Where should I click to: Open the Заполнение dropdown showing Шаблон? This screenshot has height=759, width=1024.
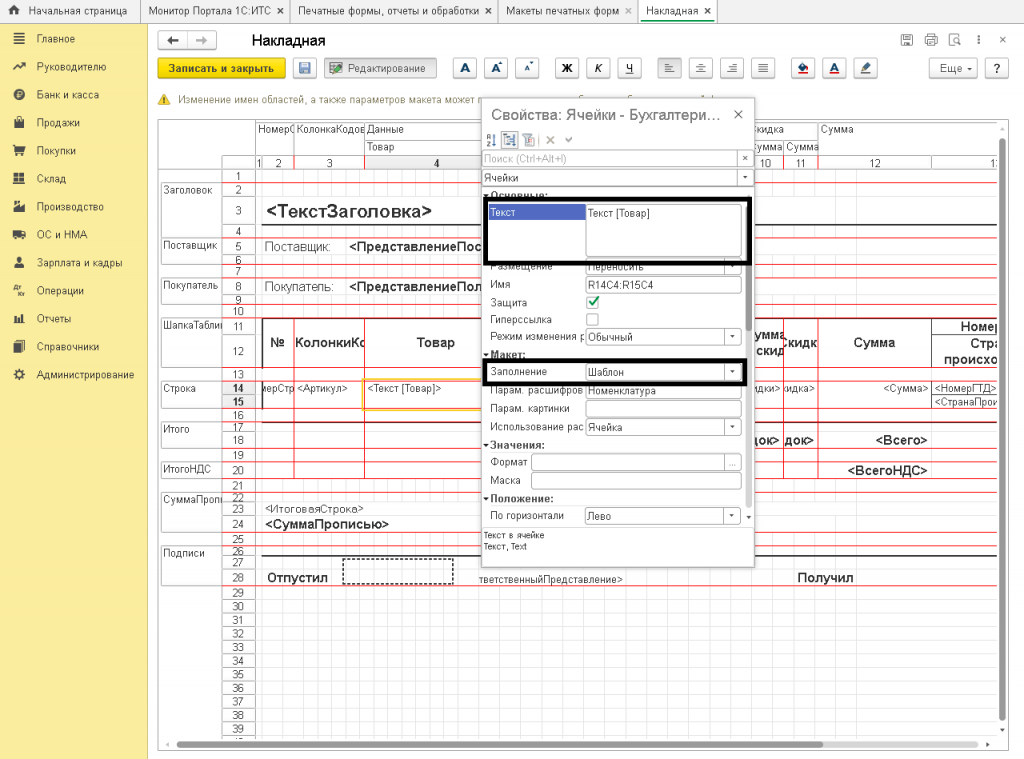coord(734,372)
